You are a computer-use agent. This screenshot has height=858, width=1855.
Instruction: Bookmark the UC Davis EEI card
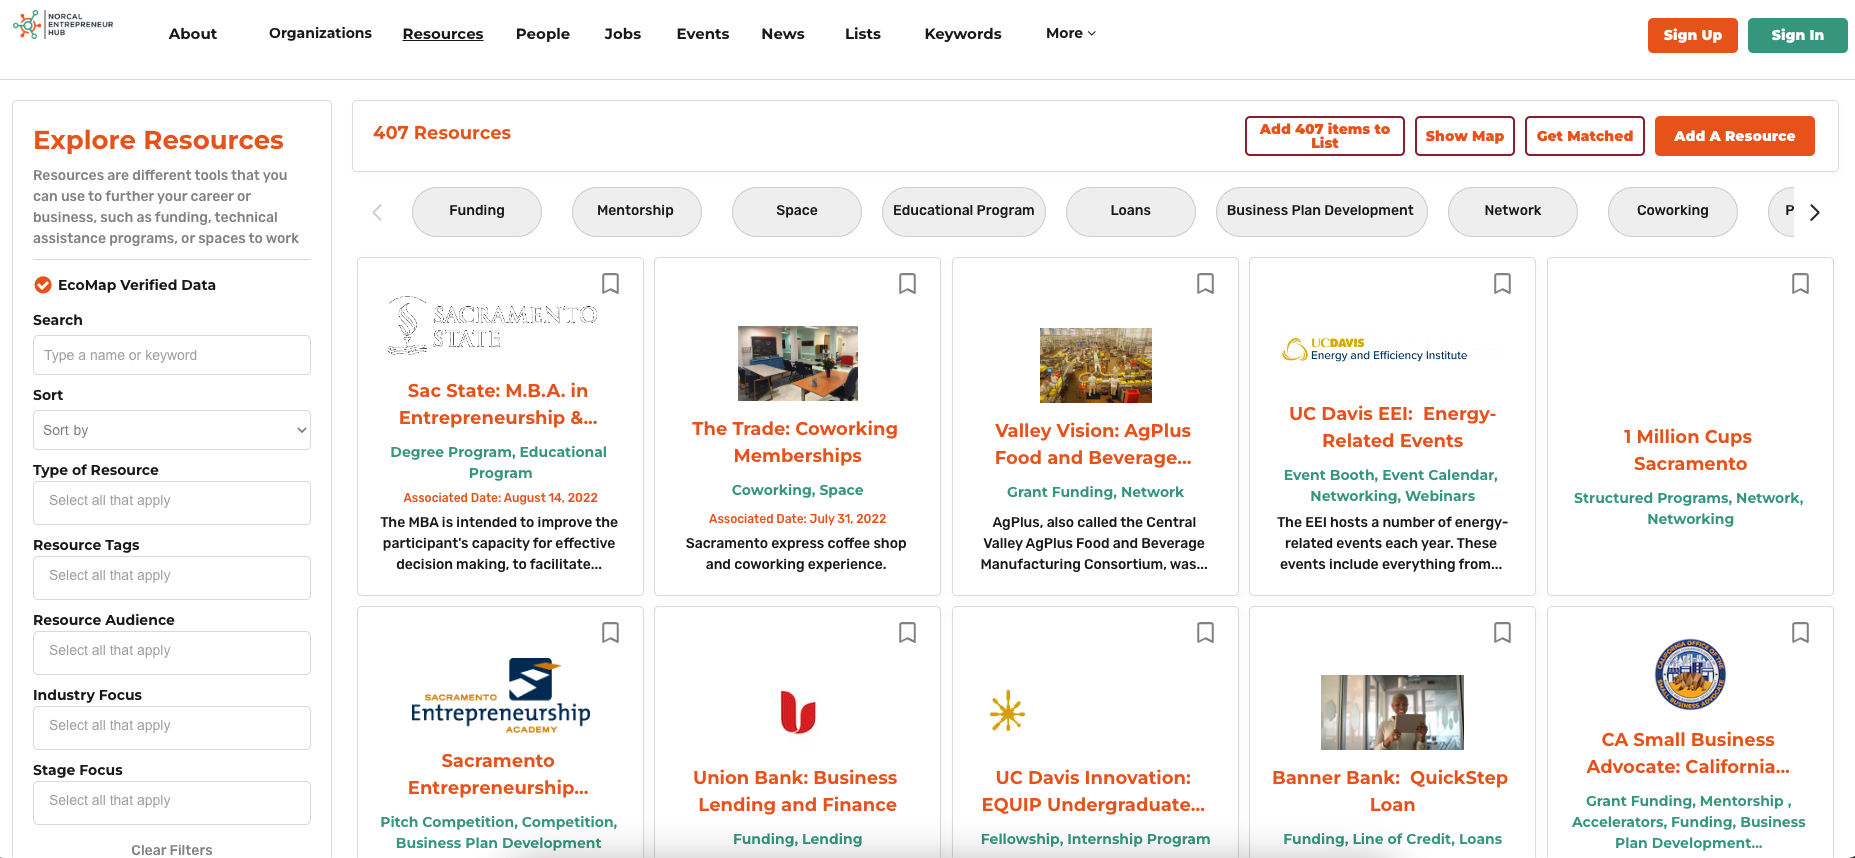pyautogui.click(x=1502, y=284)
